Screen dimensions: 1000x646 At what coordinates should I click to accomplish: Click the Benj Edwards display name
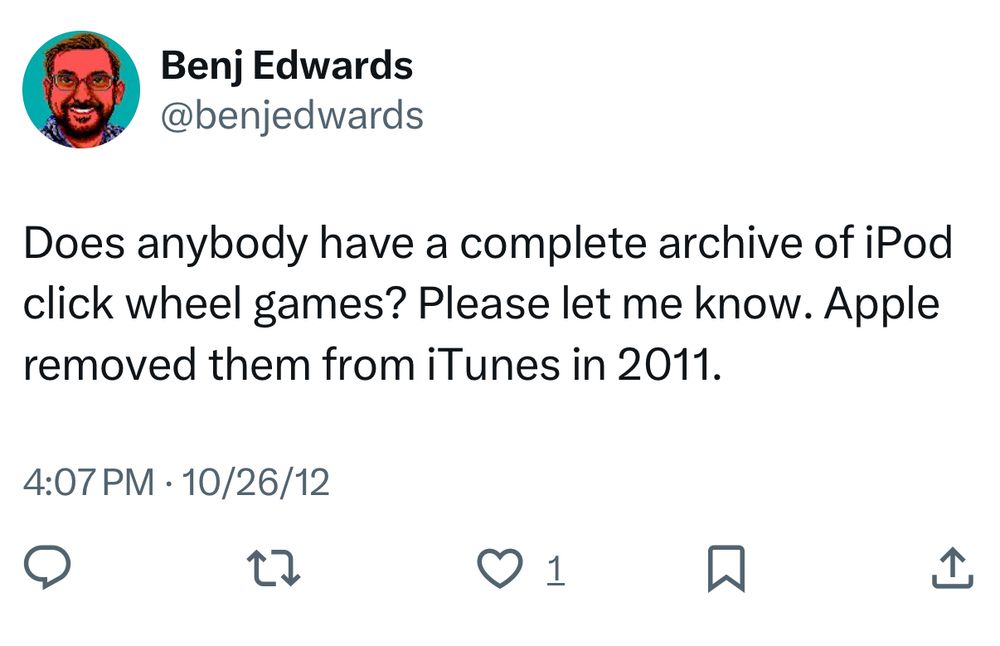tap(286, 67)
